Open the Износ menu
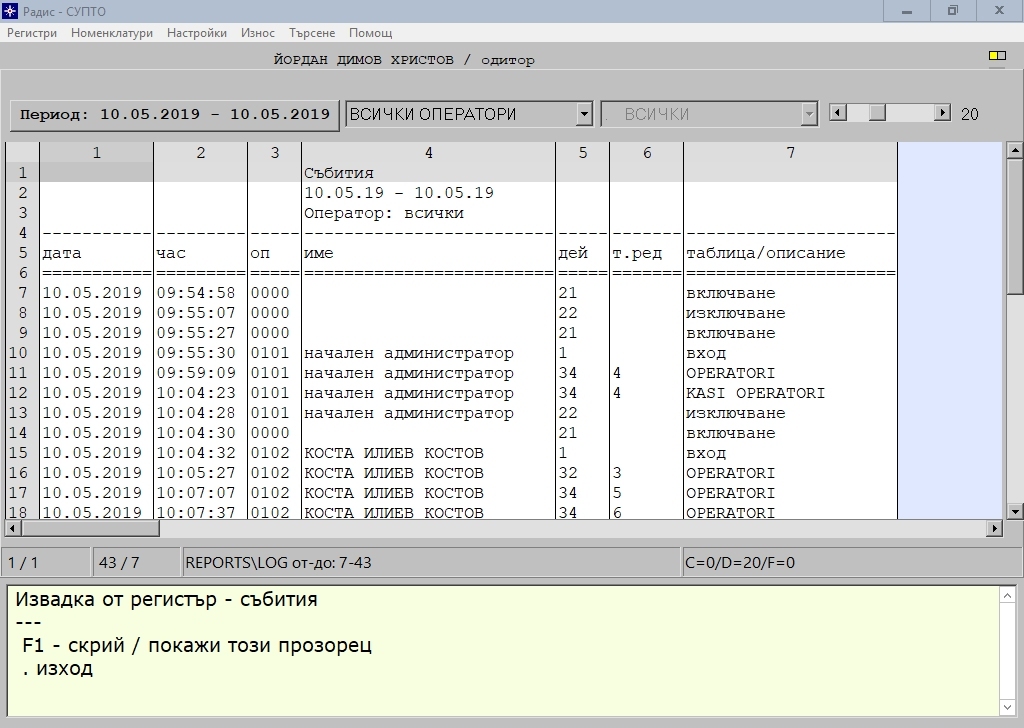 coord(257,33)
